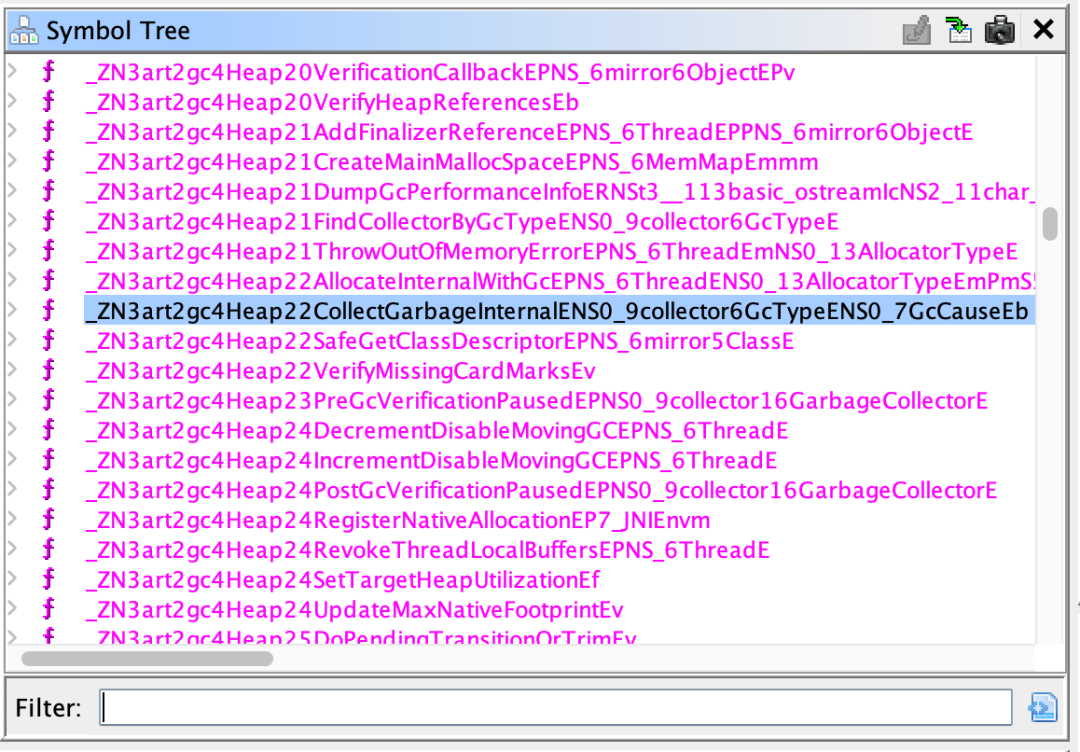
Task: Click function icon of Heap23PreGcVerificationPaused row
Action: [x=48, y=400]
